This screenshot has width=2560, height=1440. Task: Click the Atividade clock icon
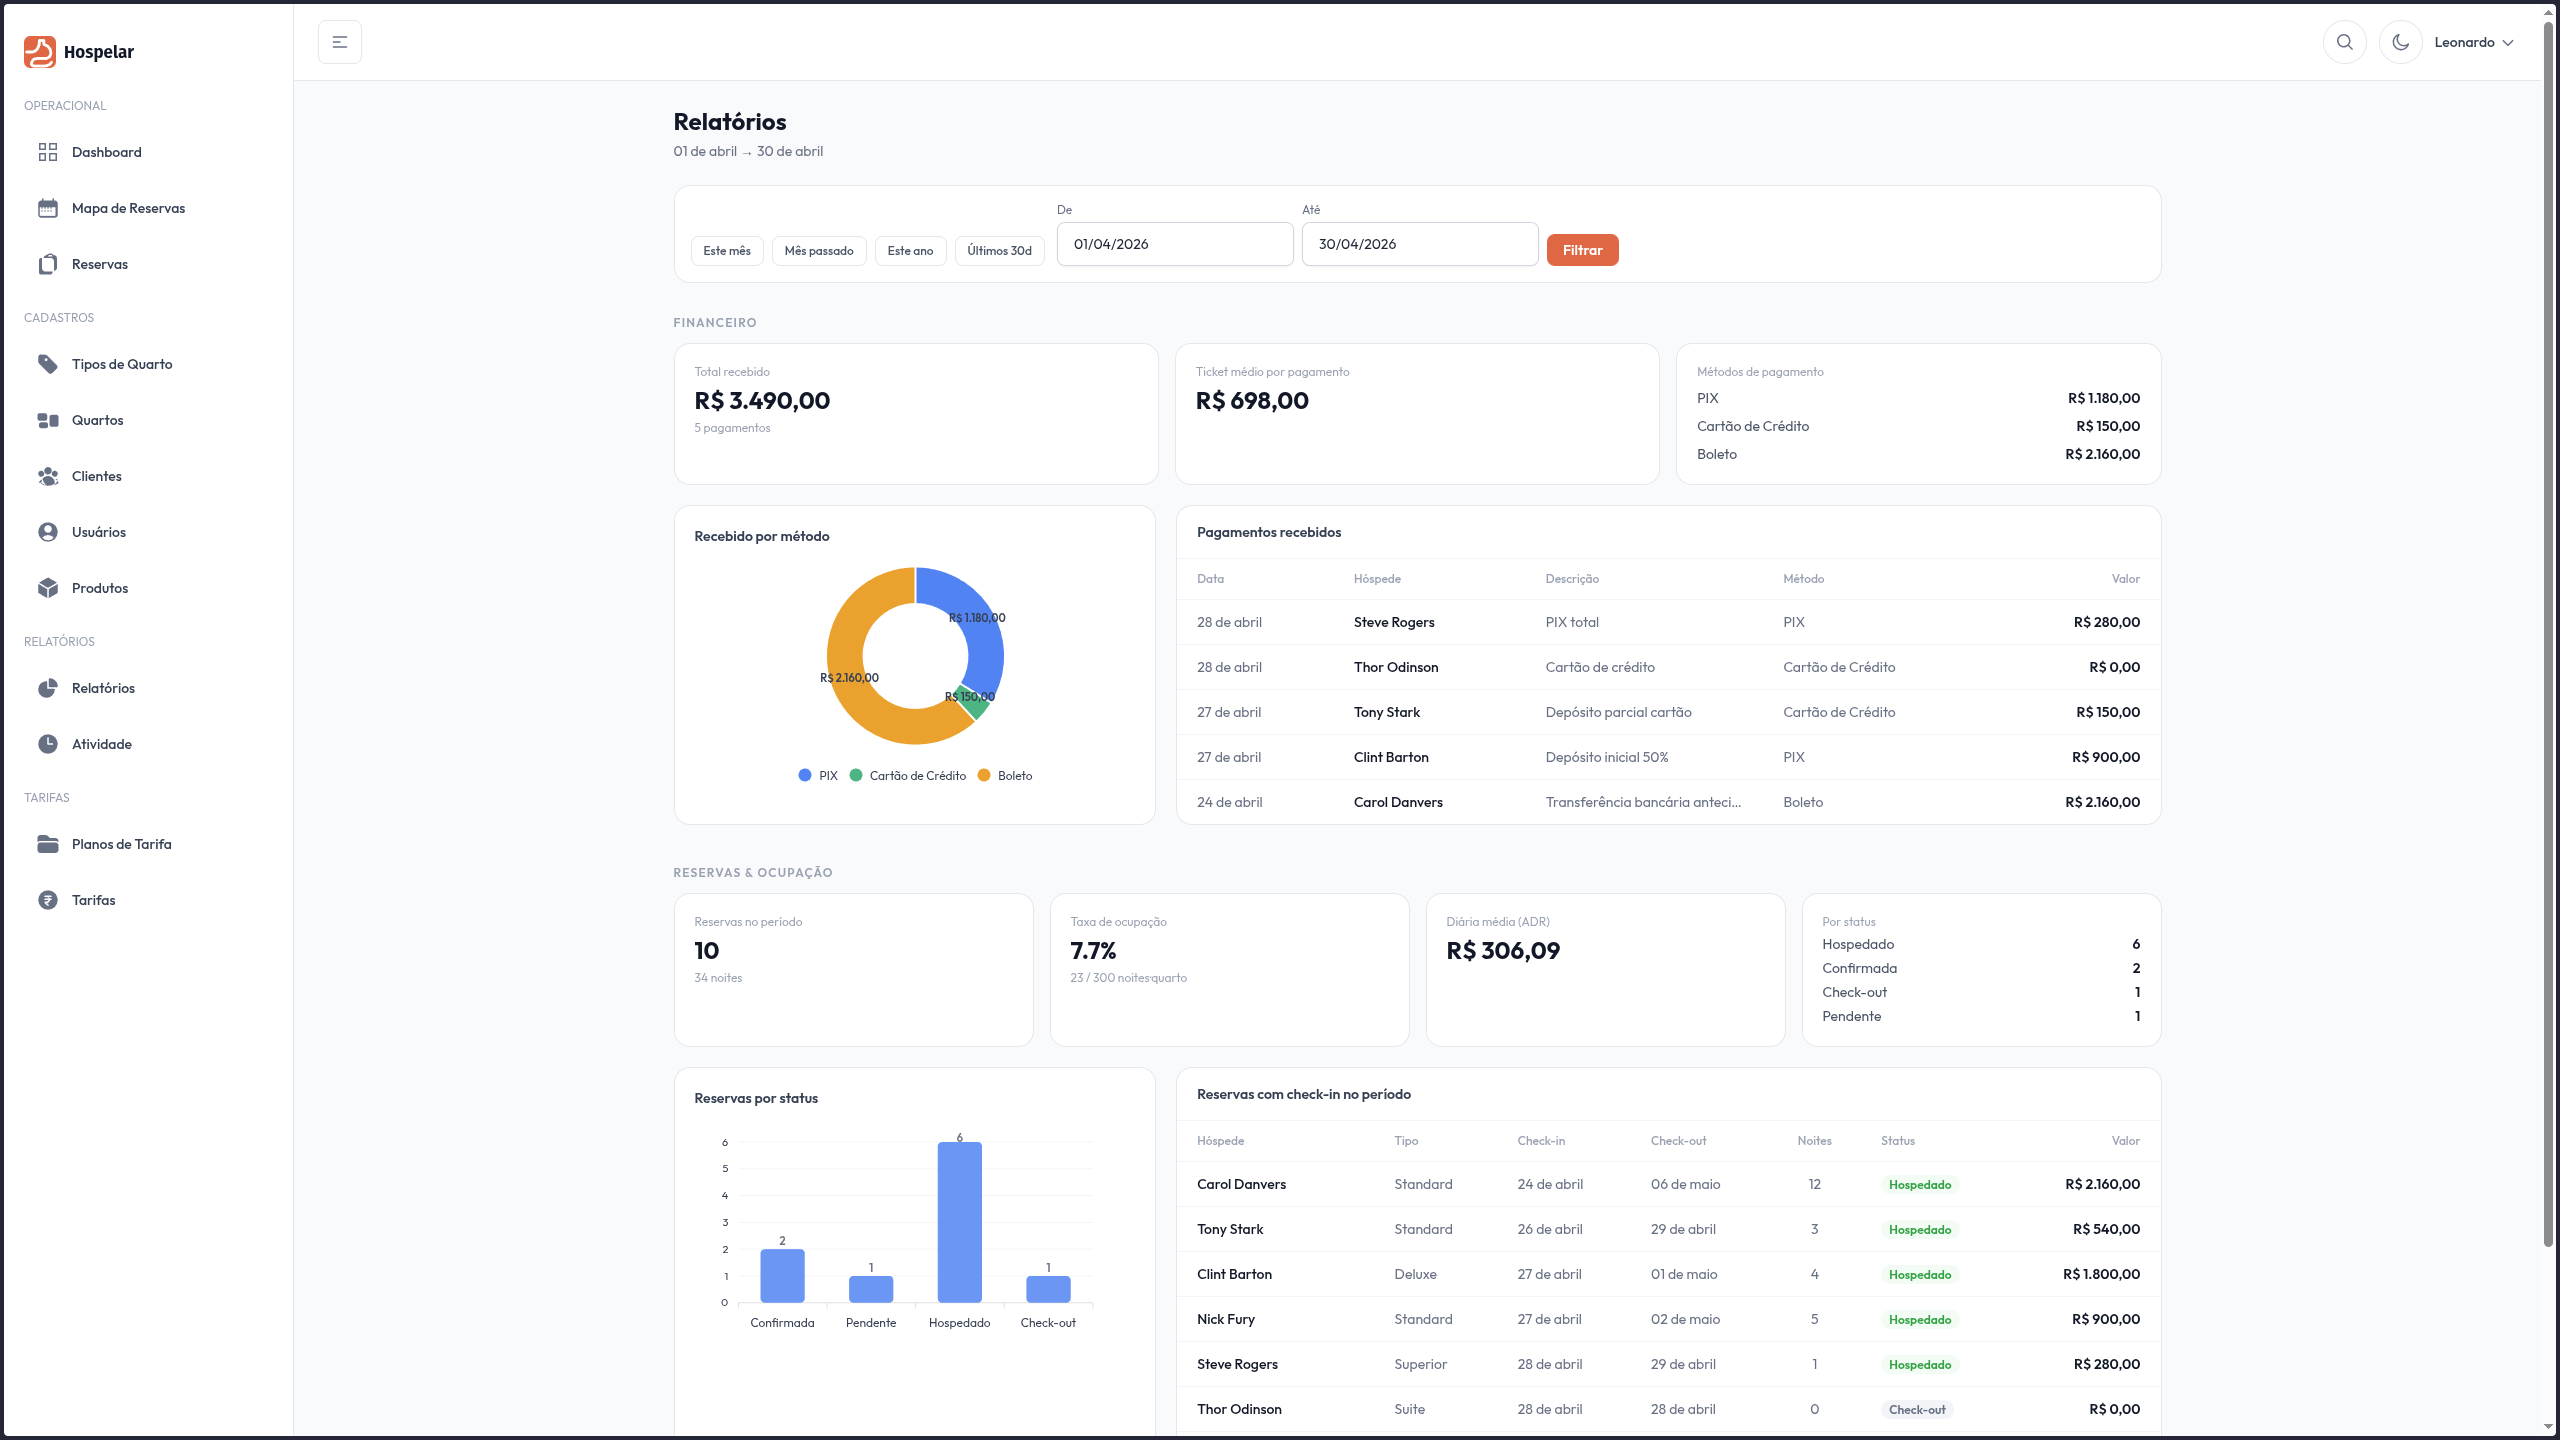coord(48,744)
